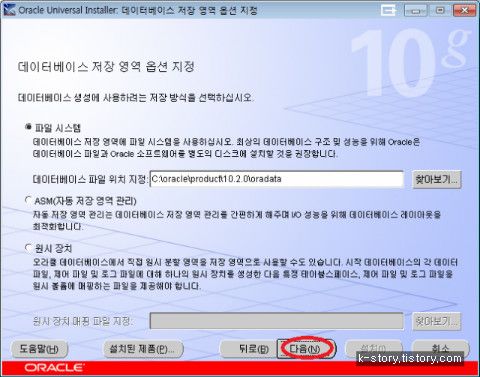Select the 파일 시스템 radio button
The width and height of the screenshot is (480, 377).
click(29, 127)
